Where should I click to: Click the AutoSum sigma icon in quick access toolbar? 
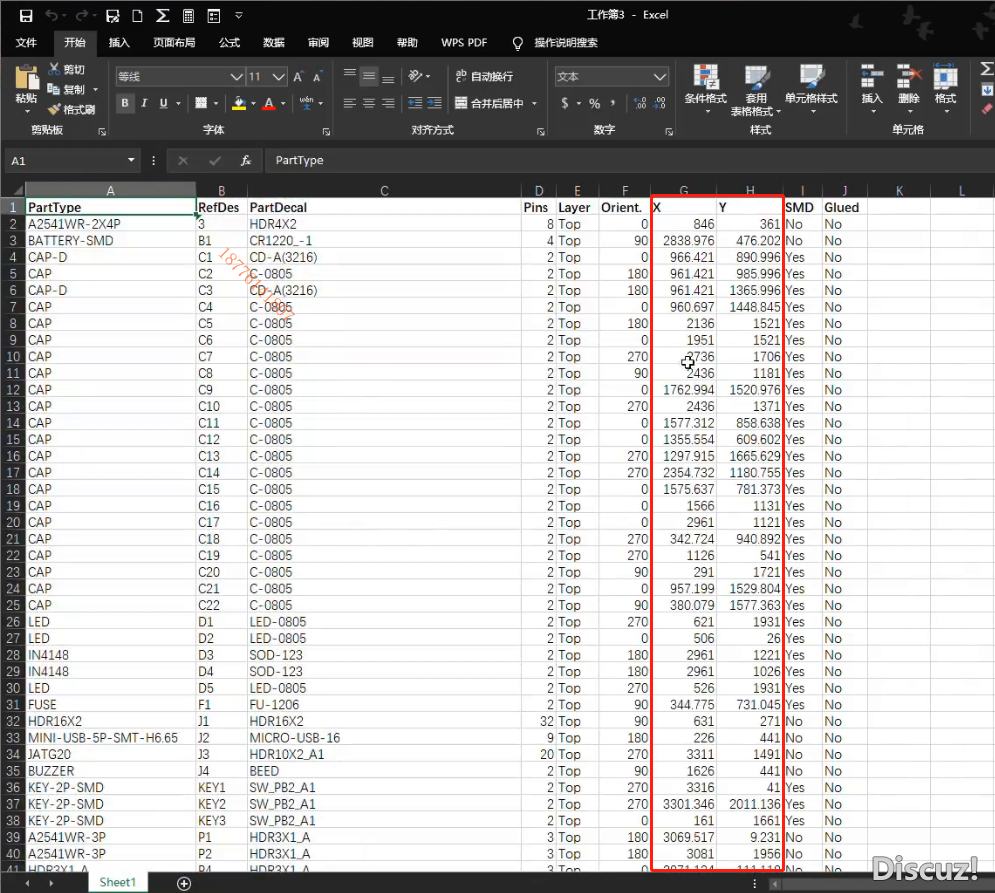[x=162, y=16]
